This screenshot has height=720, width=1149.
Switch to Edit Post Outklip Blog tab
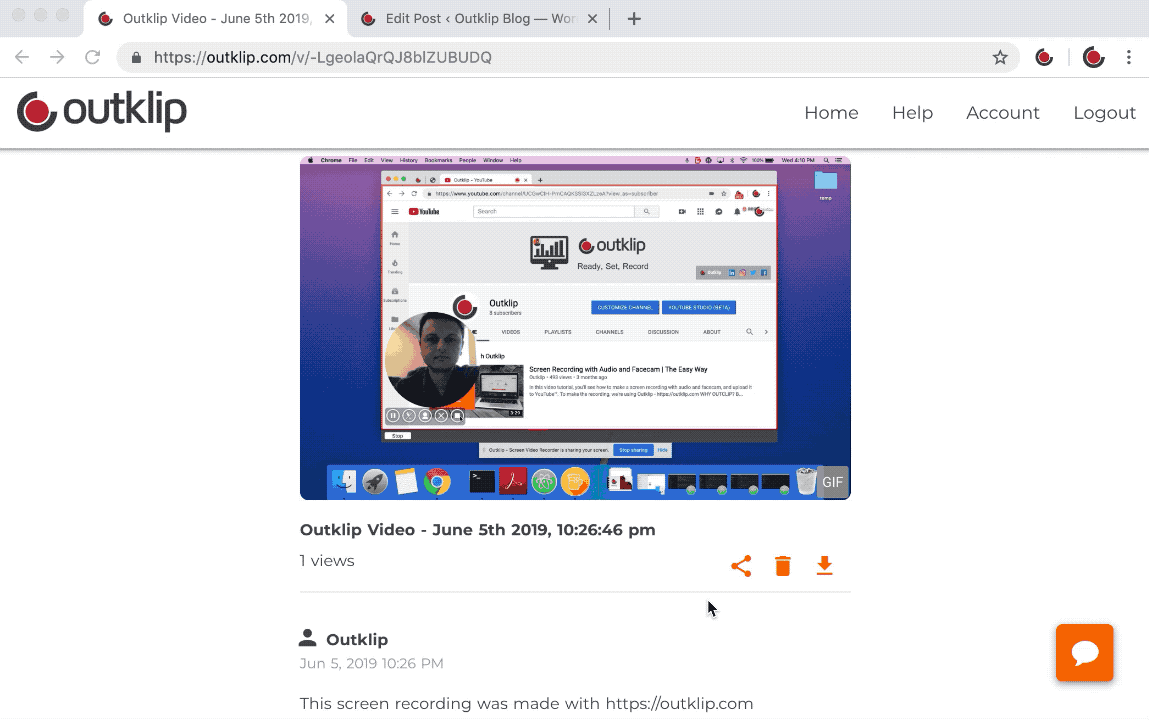point(479,19)
